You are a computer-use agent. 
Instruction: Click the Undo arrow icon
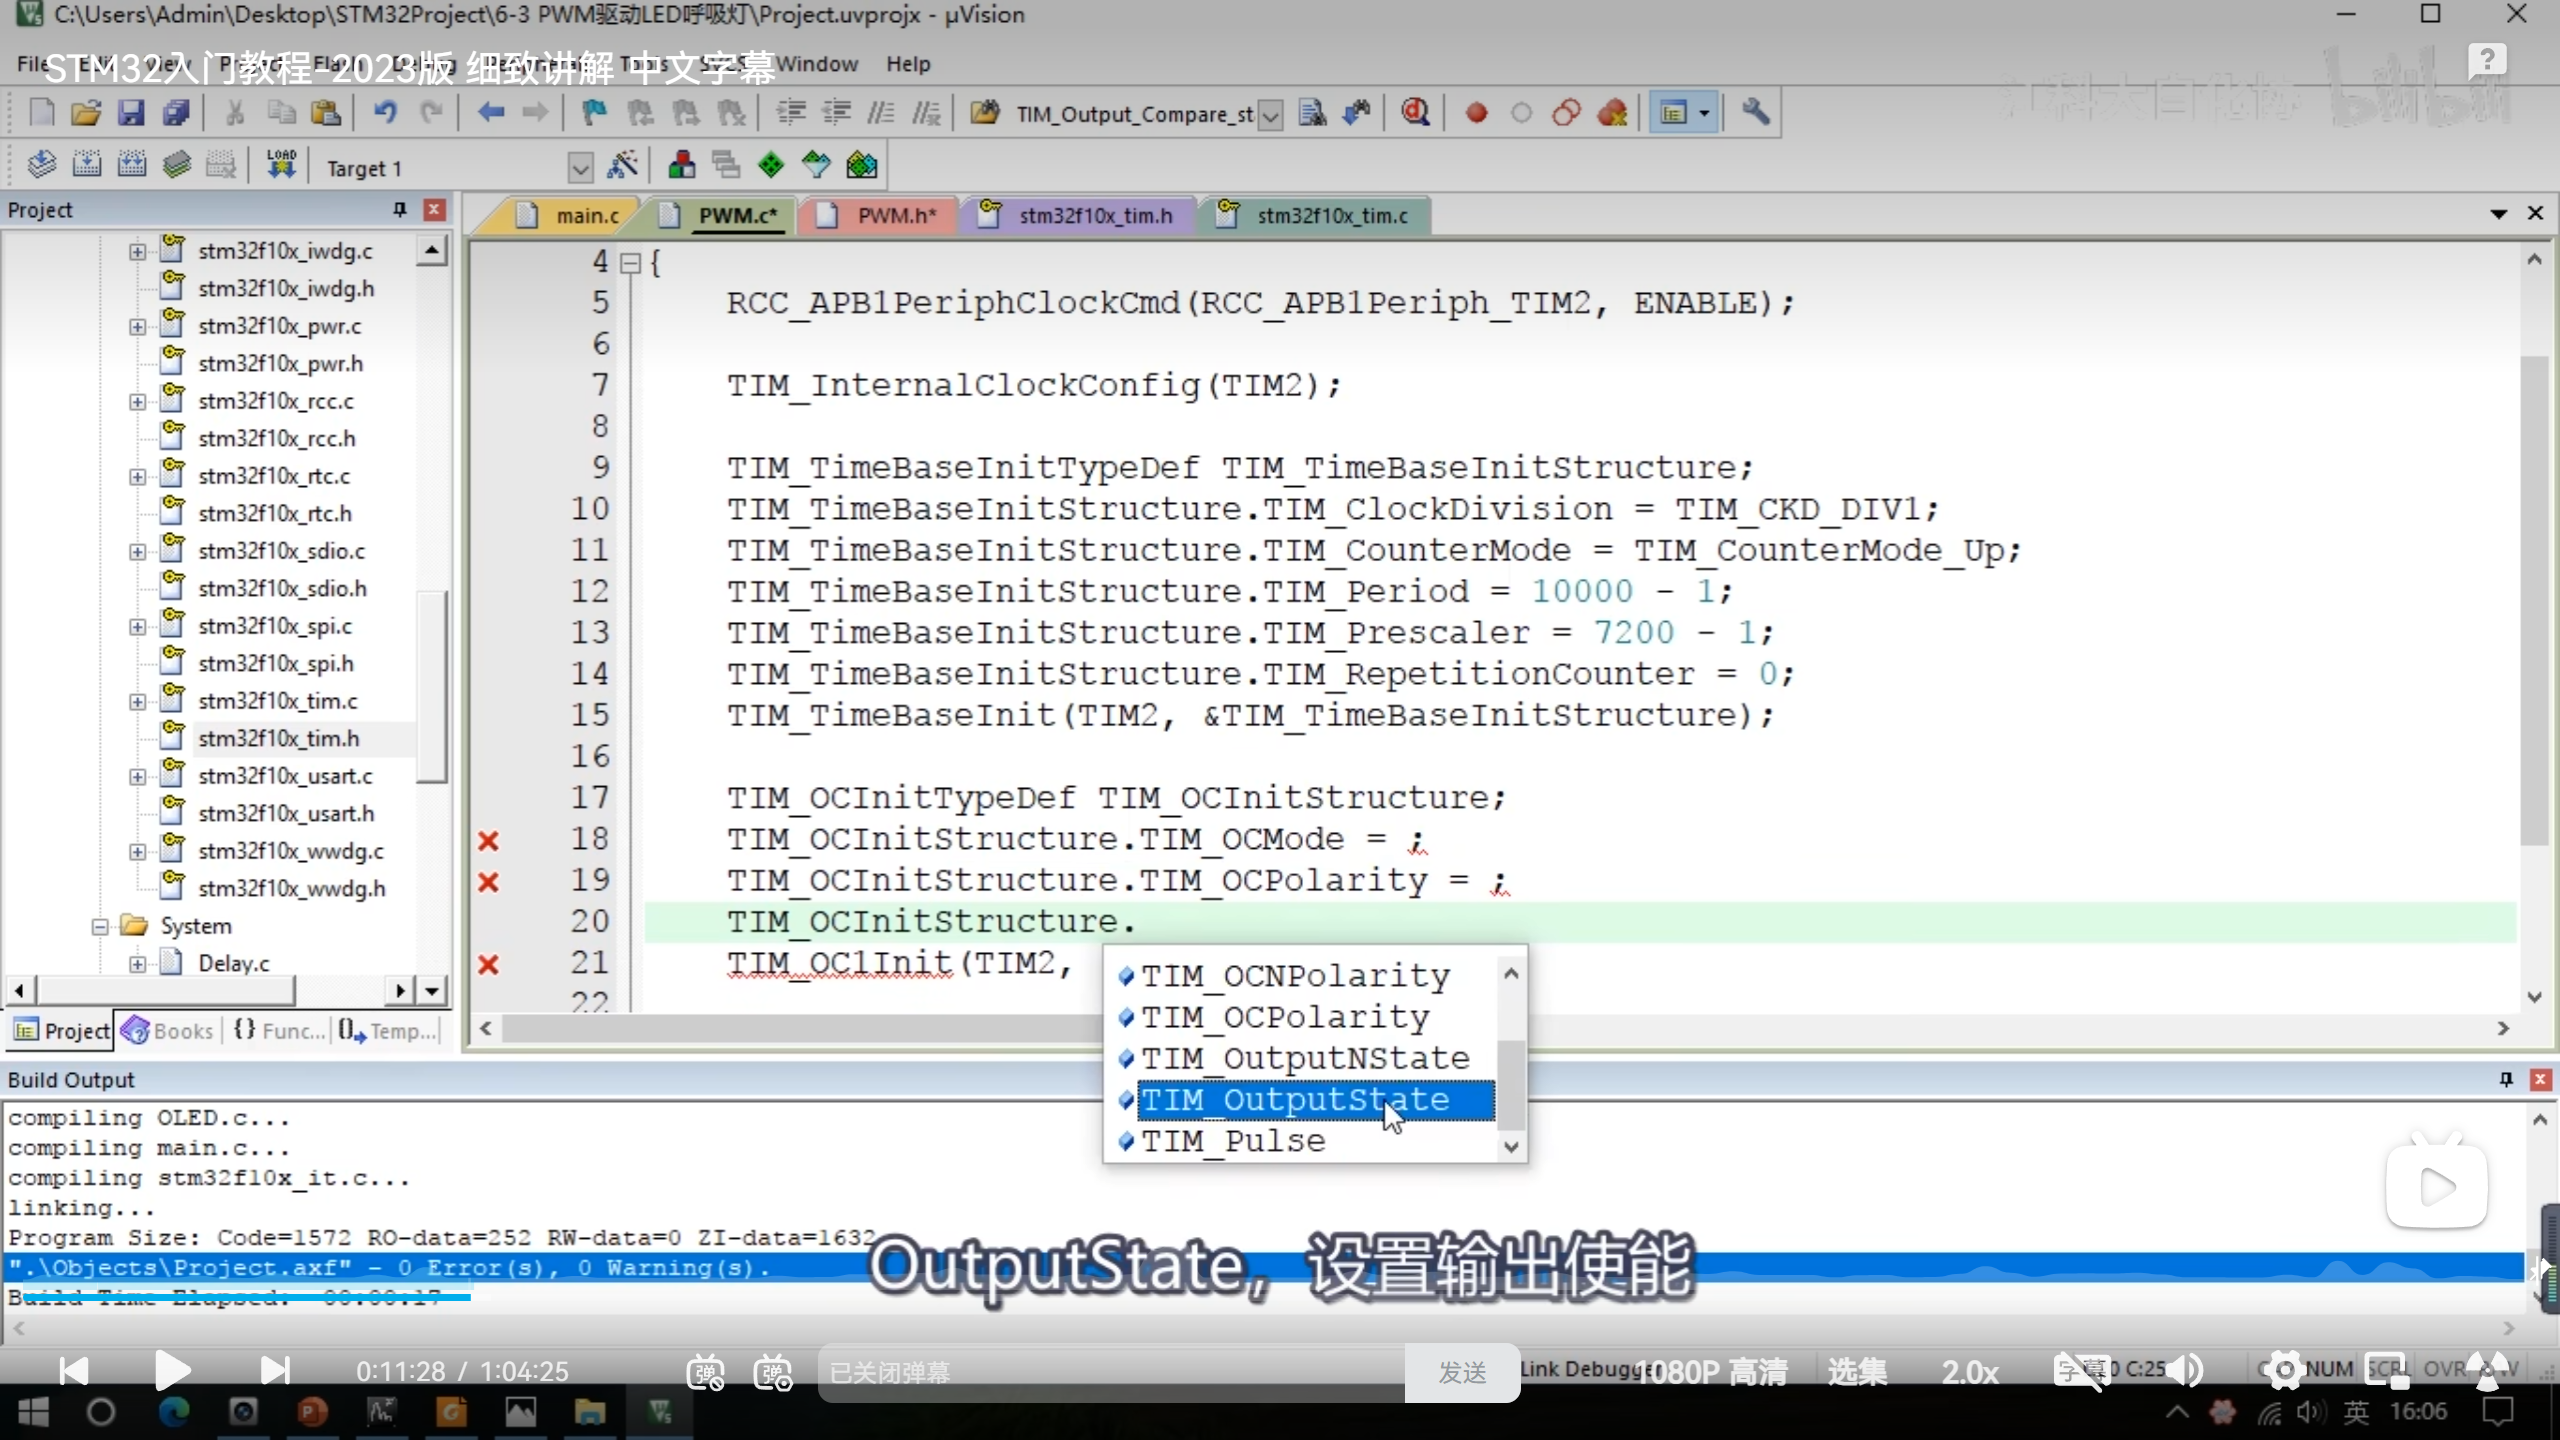tap(385, 113)
